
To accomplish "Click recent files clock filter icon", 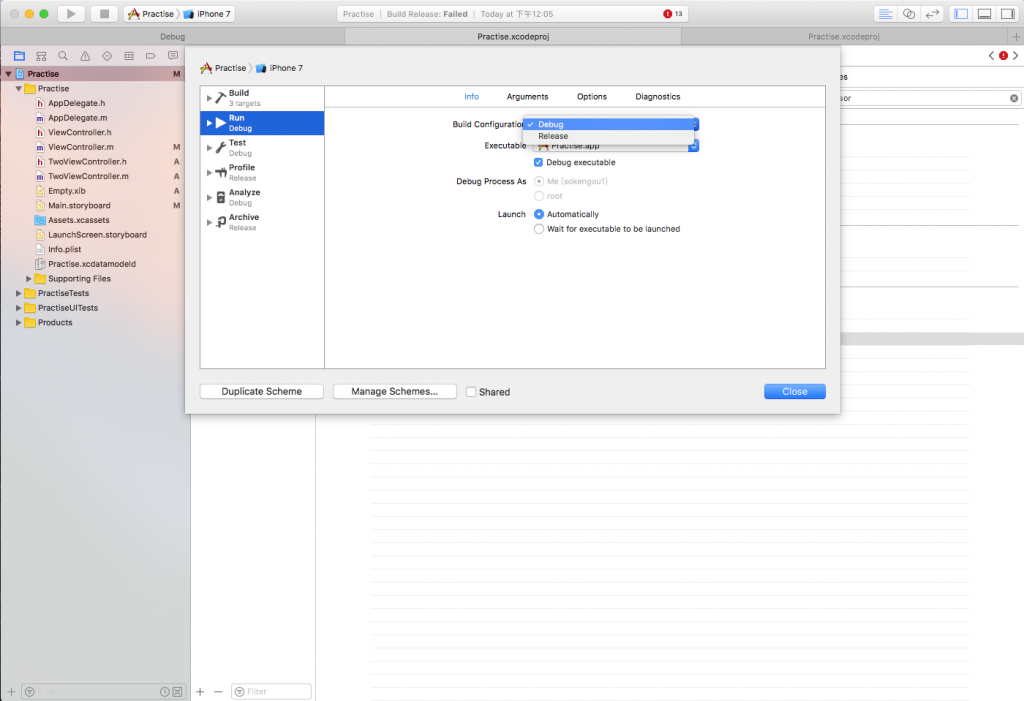I will point(165,691).
